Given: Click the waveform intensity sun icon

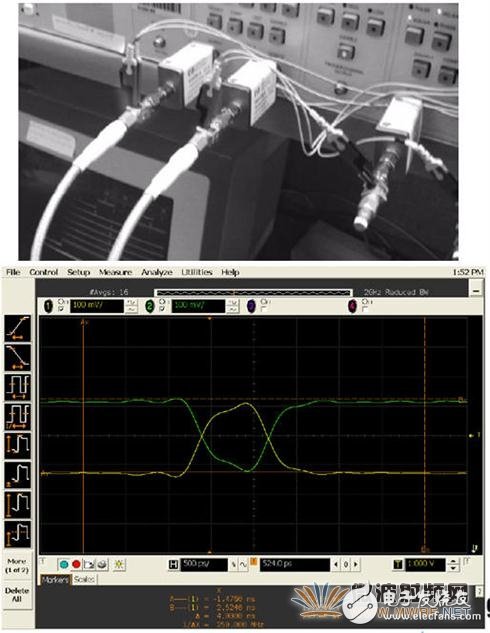Looking at the screenshot, I should click(119, 564).
